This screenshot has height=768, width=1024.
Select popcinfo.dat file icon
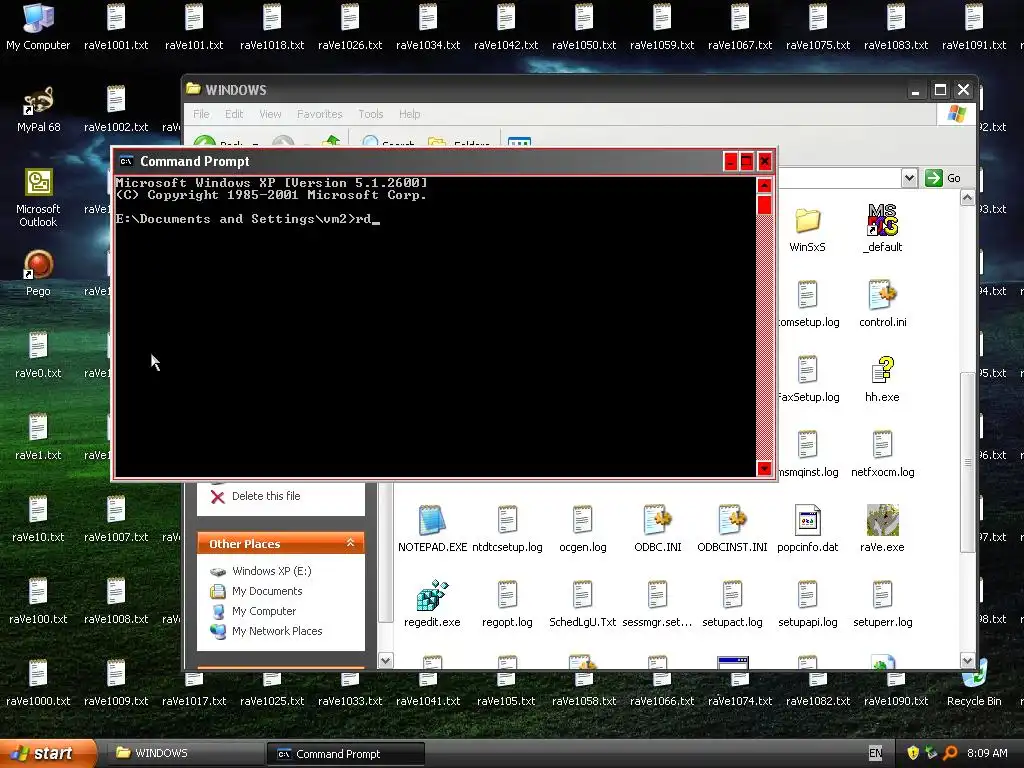(x=807, y=529)
